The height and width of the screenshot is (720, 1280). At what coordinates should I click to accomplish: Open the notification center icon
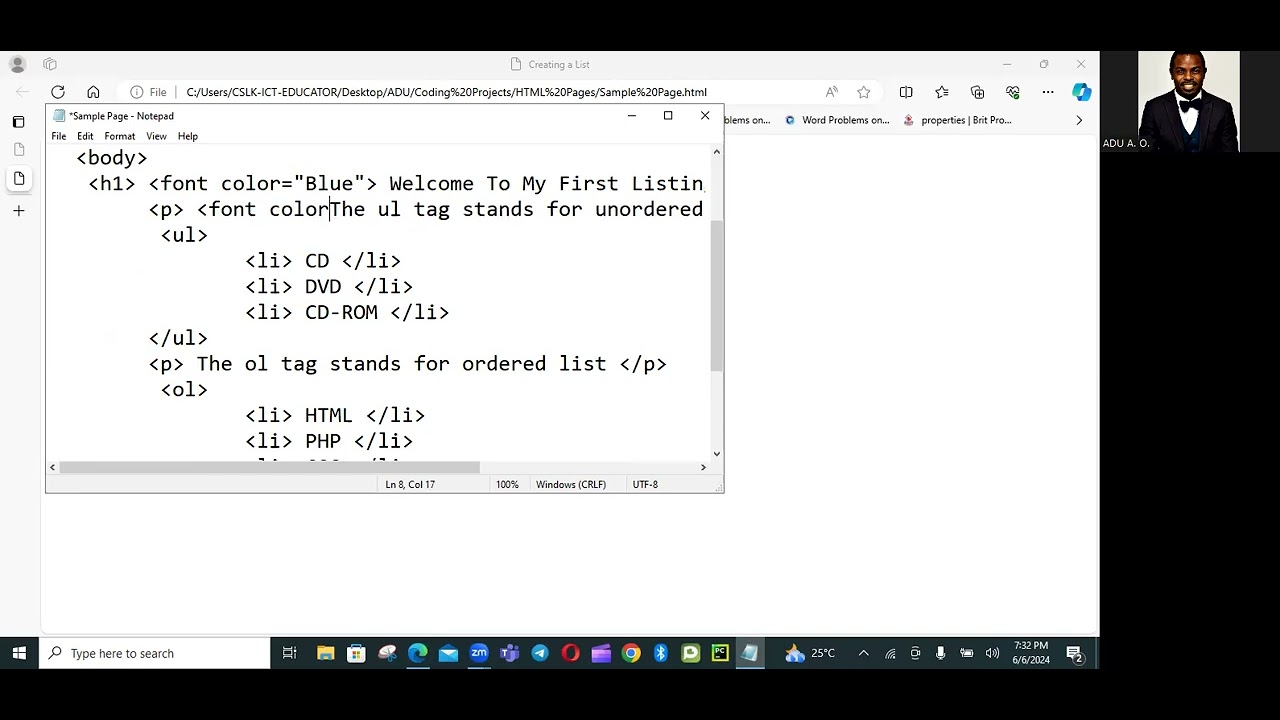(x=1075, y=653)
